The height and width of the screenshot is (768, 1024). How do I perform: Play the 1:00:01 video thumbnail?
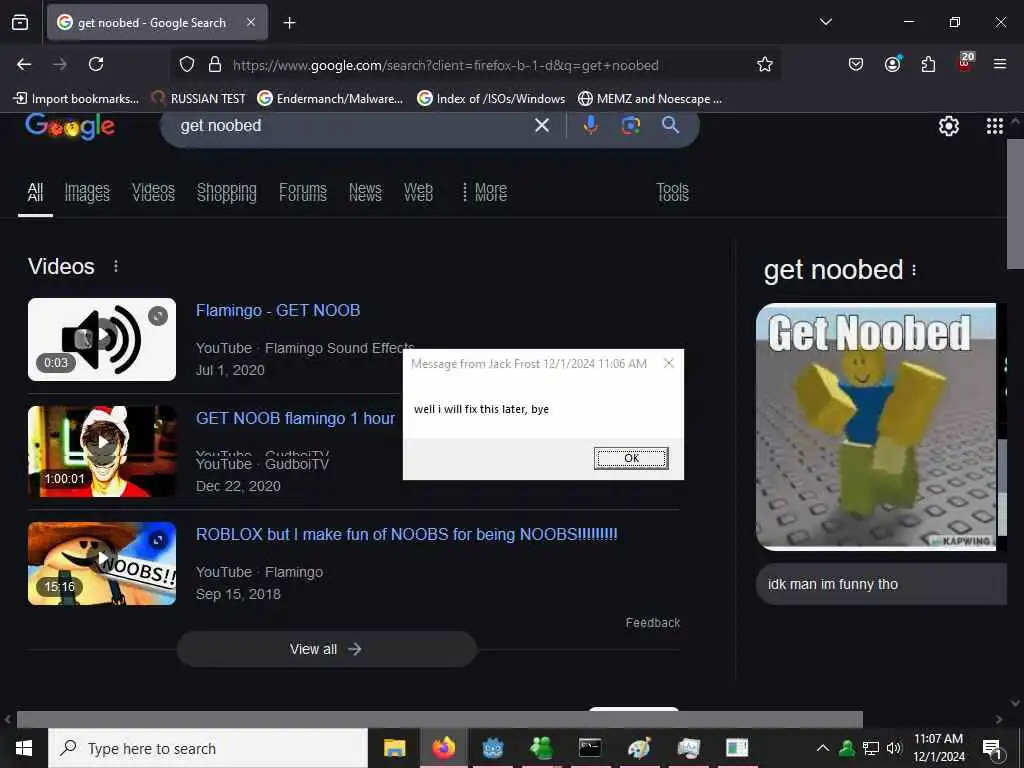click(x=102, y=452)
